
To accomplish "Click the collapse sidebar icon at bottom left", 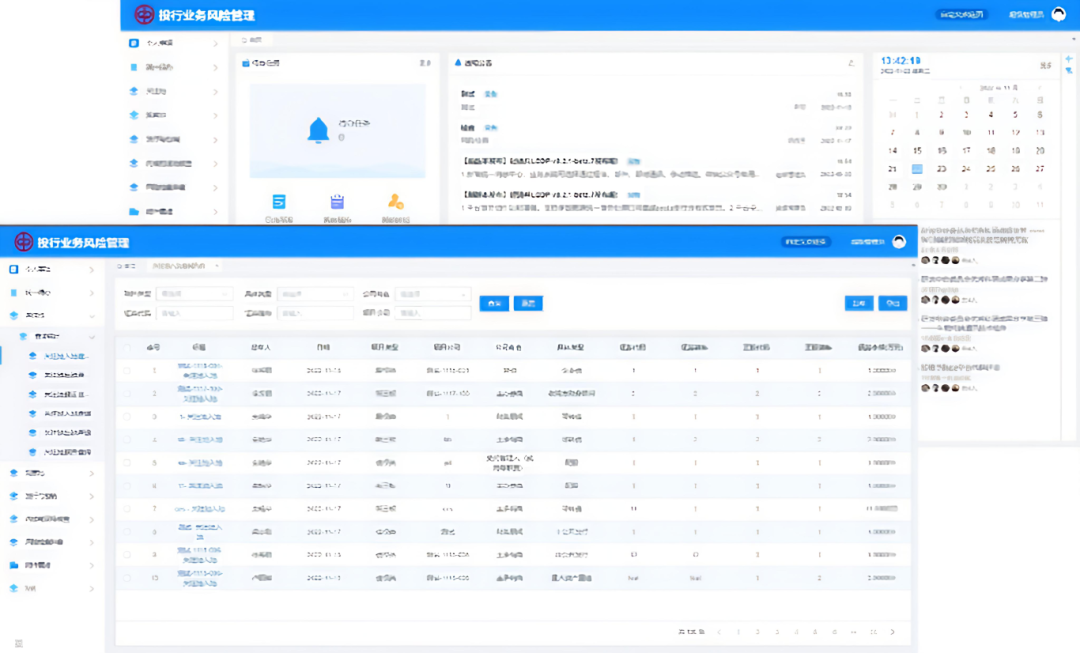I will point(18,643).
